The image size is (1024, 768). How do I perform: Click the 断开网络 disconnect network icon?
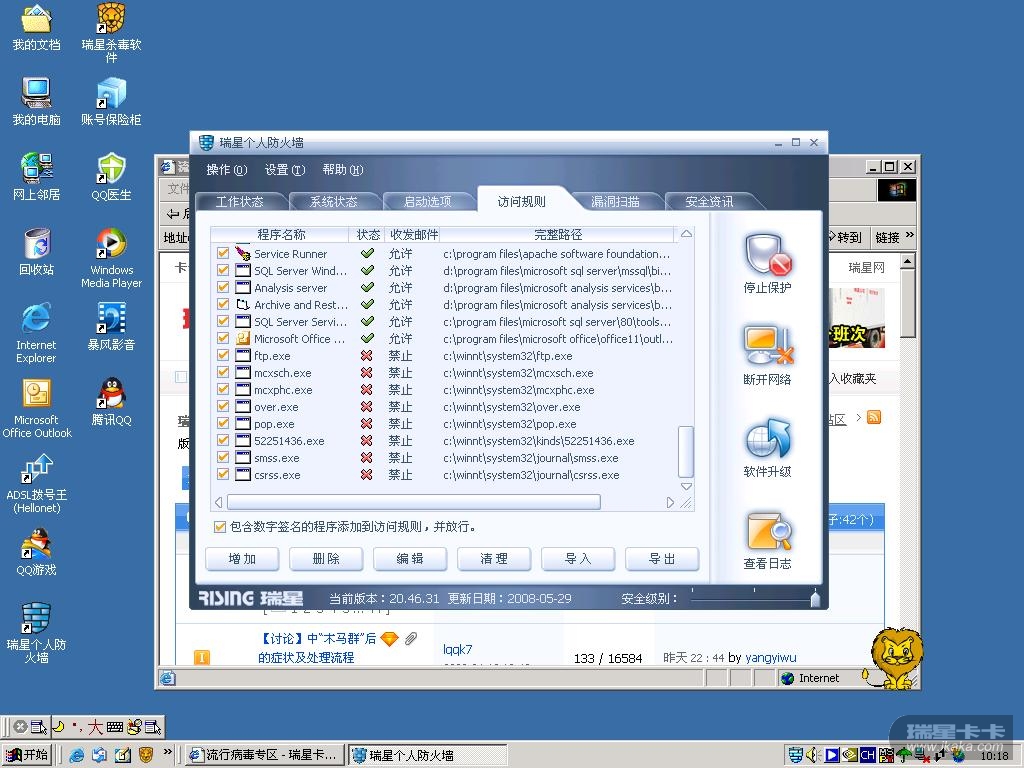tap(768, 345)
